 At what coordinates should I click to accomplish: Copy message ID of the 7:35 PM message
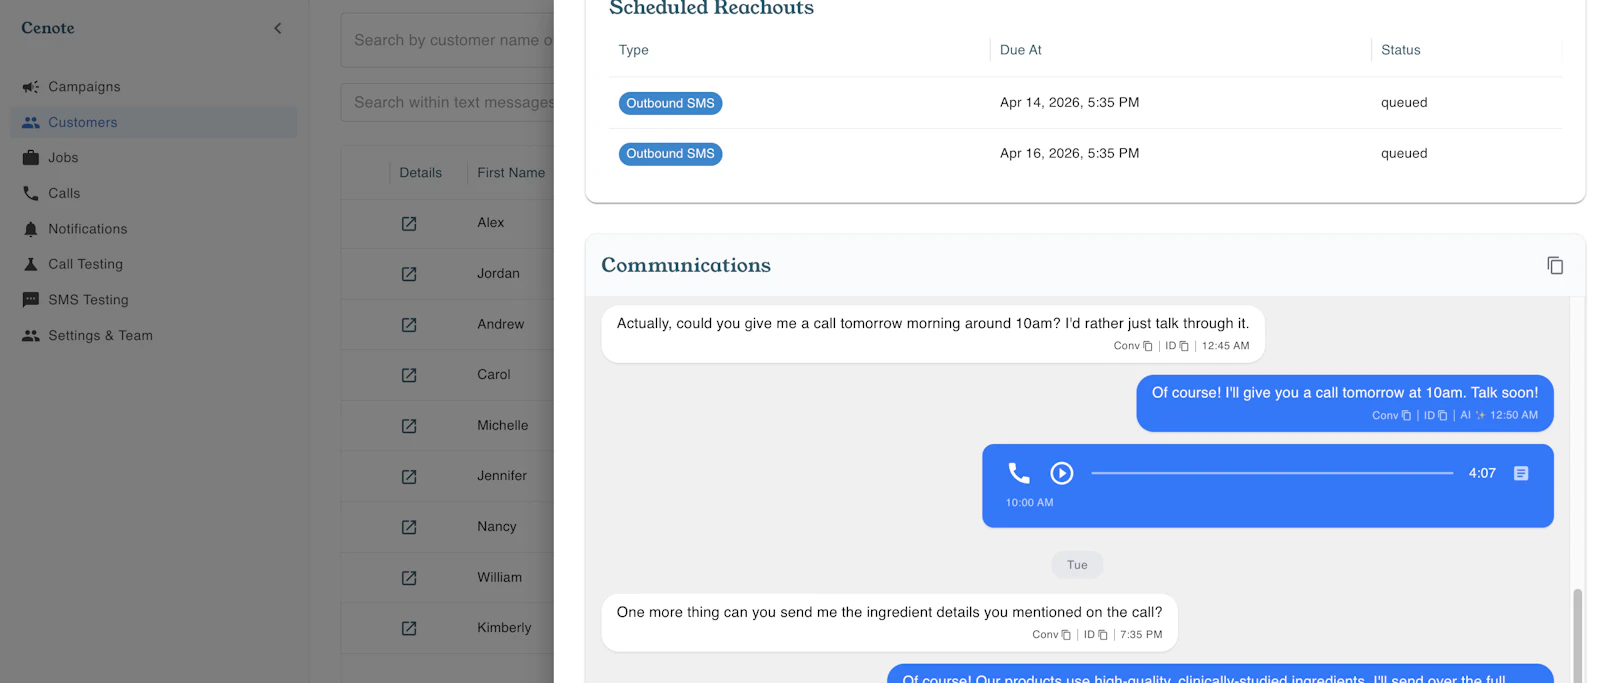point(1103,635)
